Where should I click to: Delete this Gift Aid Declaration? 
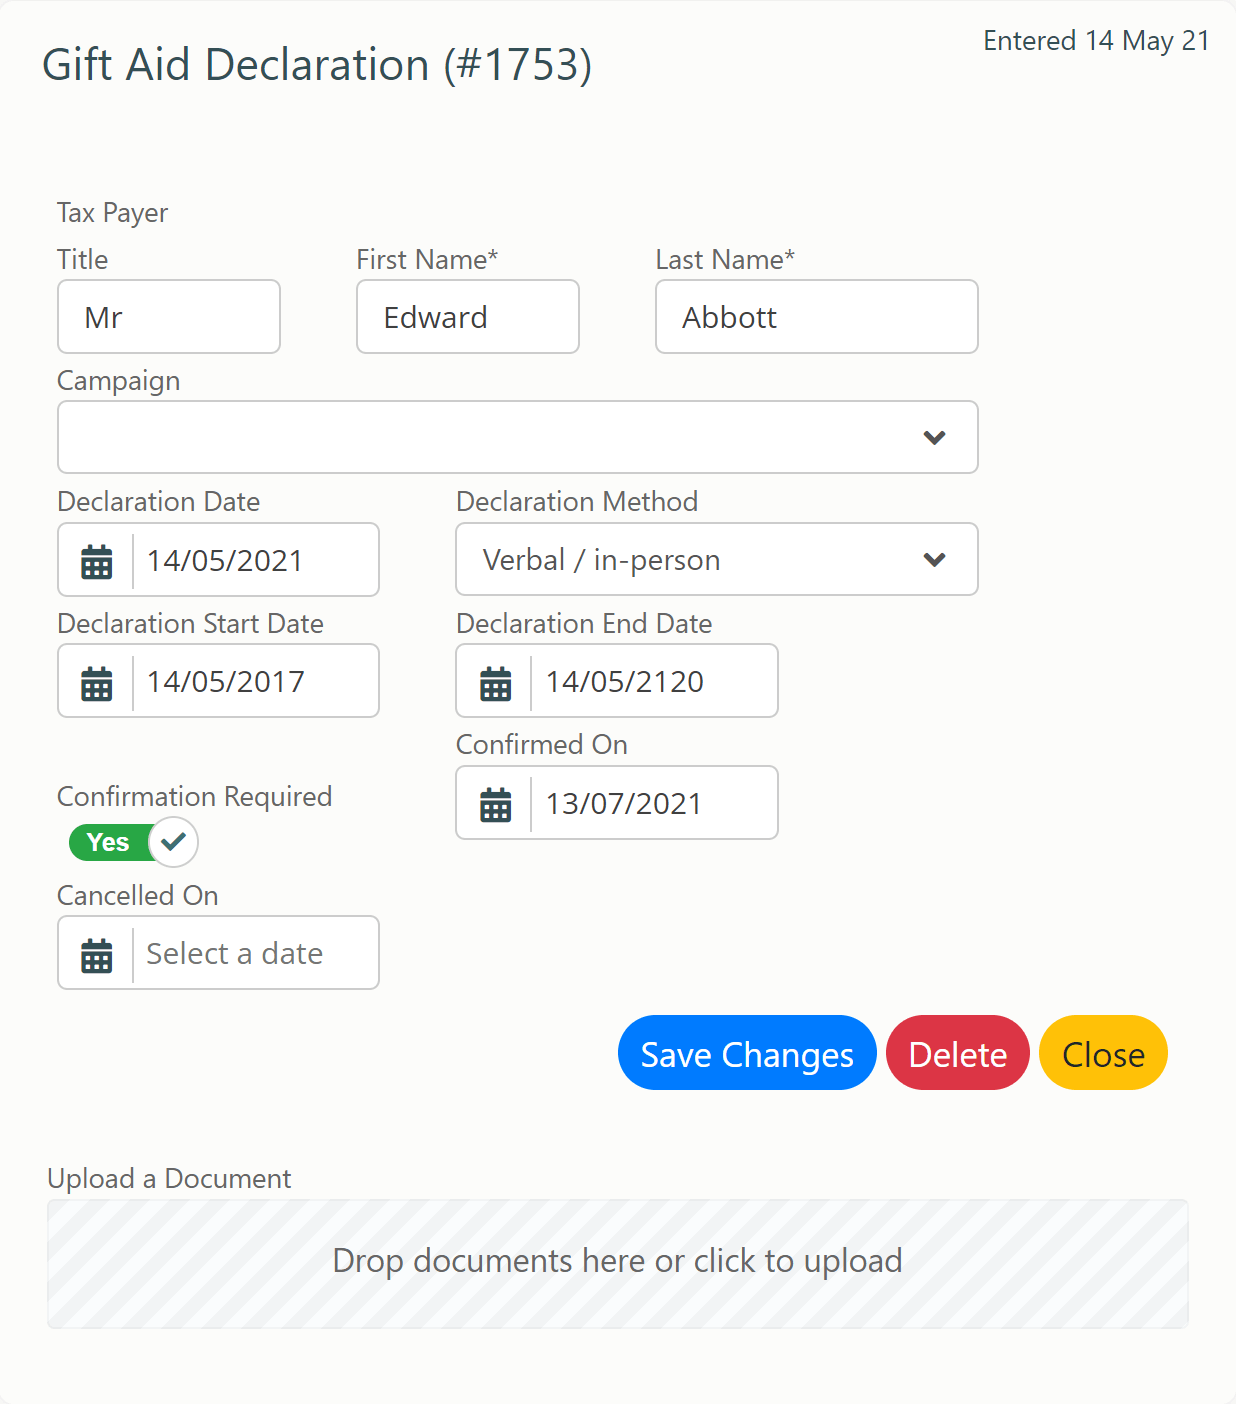(957, 1052)
